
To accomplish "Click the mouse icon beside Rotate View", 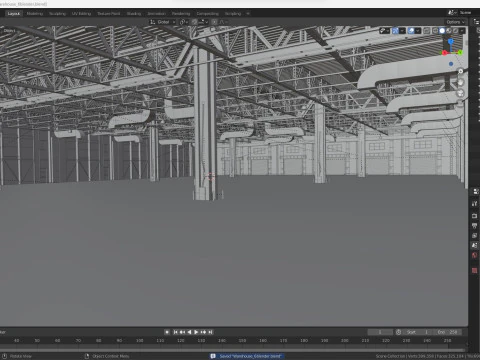I will (4, 356).
